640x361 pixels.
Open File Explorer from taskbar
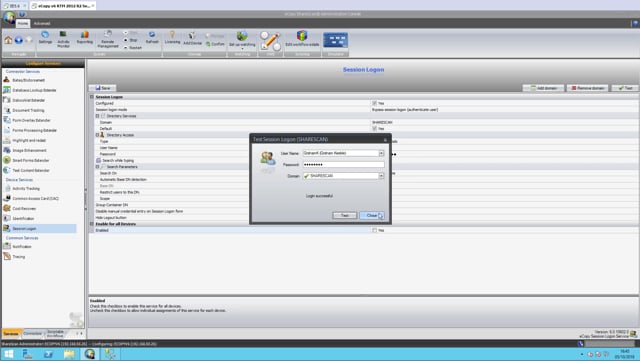(x=69, y=354)
